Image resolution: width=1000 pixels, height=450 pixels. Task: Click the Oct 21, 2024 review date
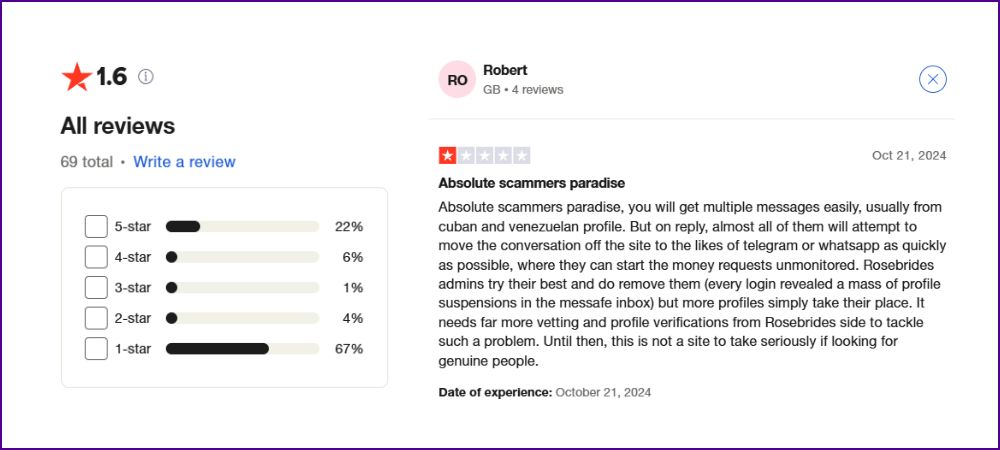(909, 156)
